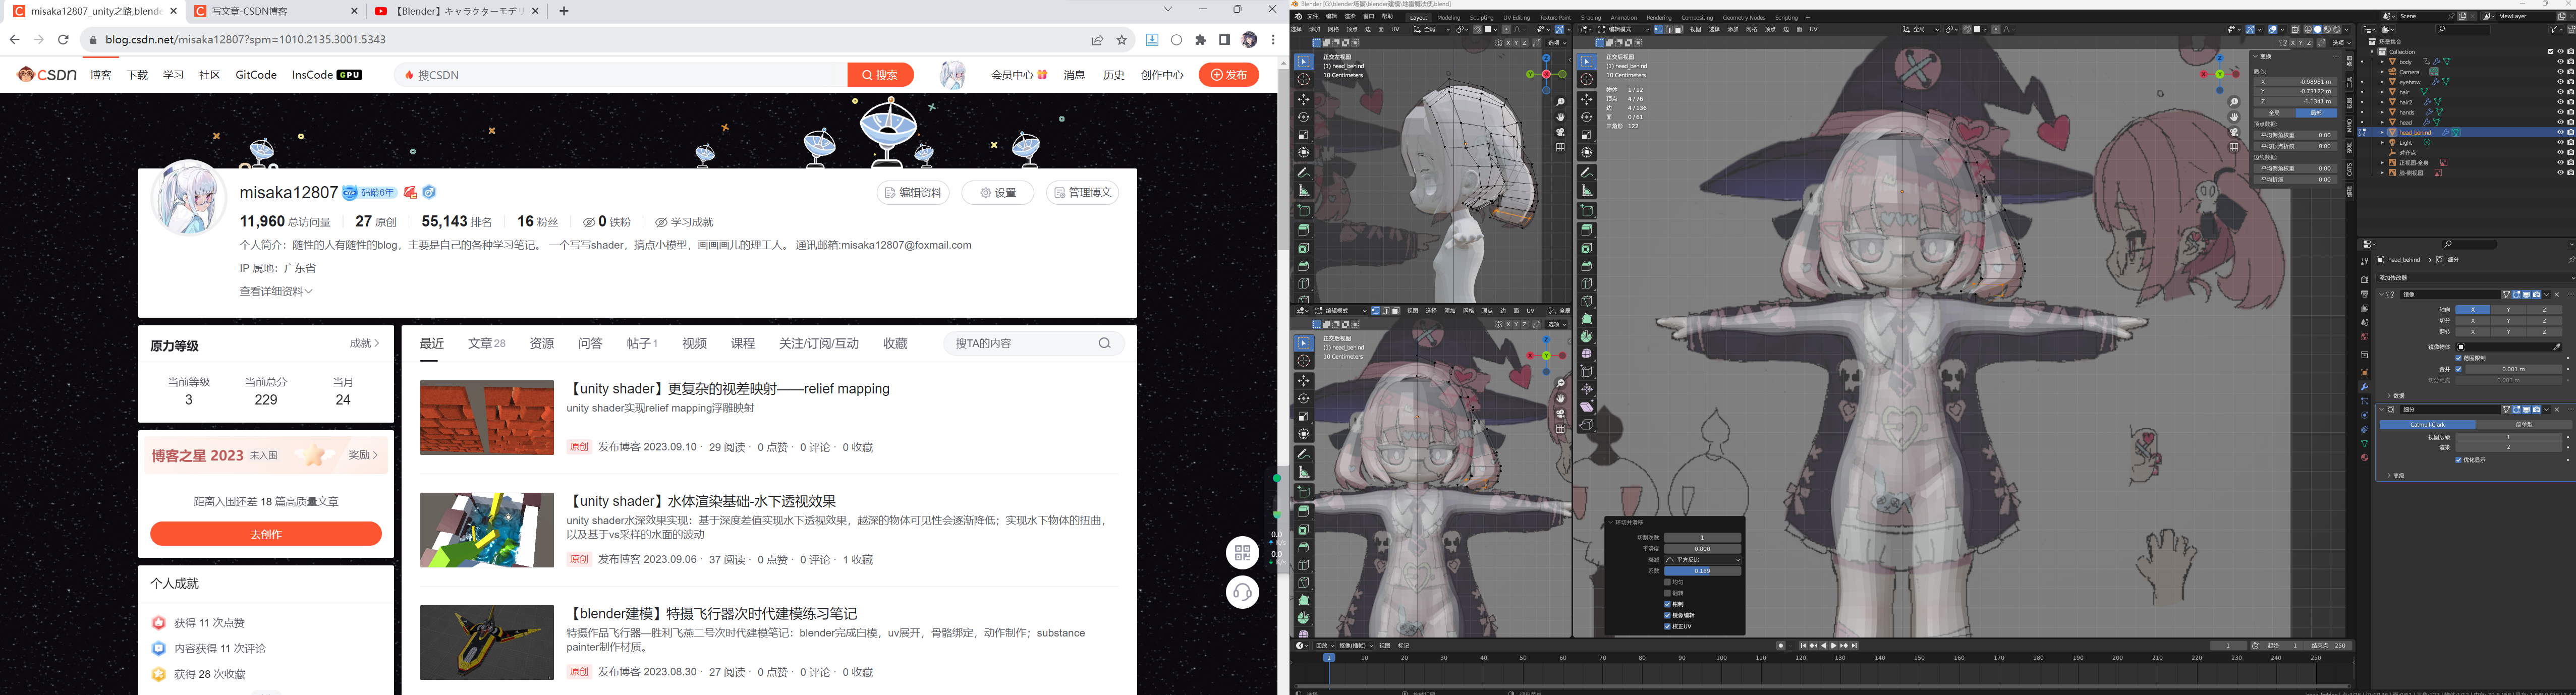Click the Blender logo menu icon
The image size is (2576, 695).
1299,17
